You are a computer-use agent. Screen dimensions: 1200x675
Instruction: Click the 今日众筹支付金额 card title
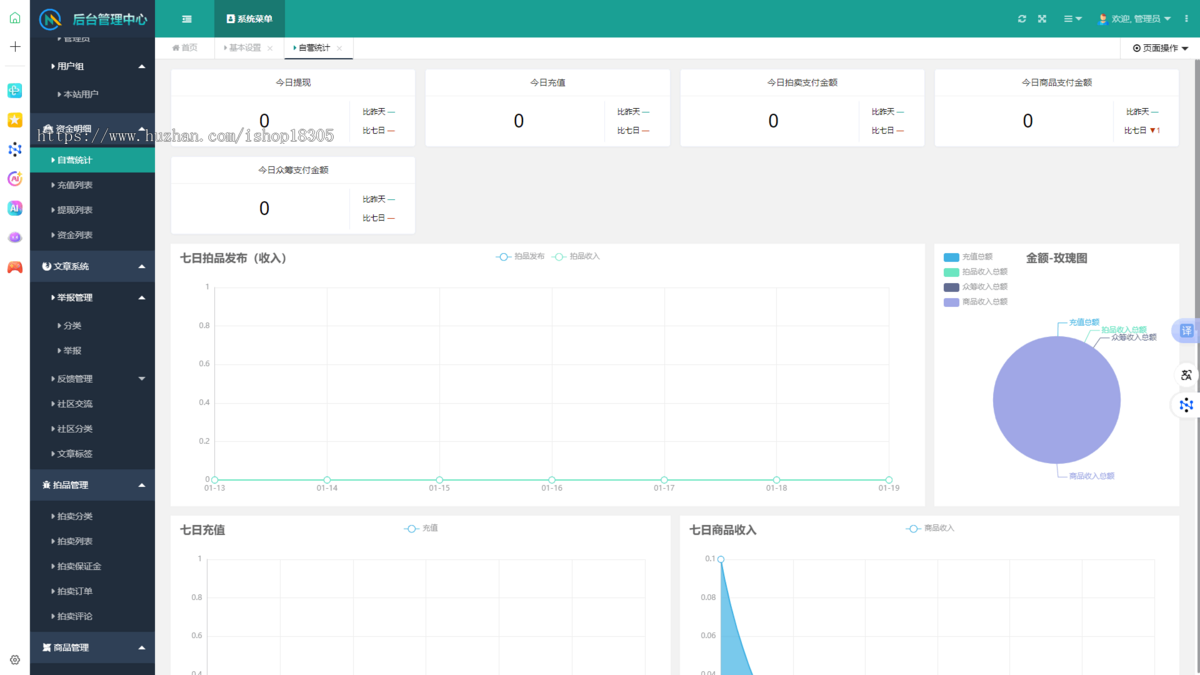(x=293, y=170)
